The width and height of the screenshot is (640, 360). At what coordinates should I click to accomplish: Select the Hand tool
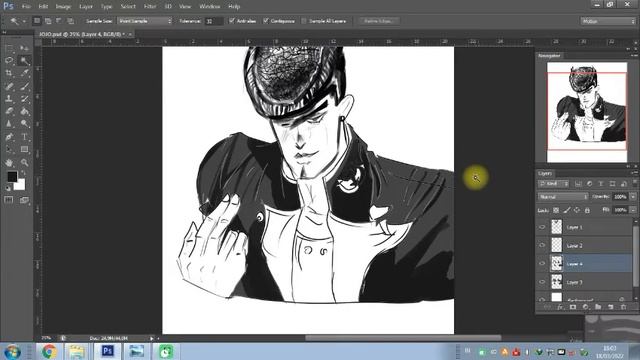pos(9,162)
